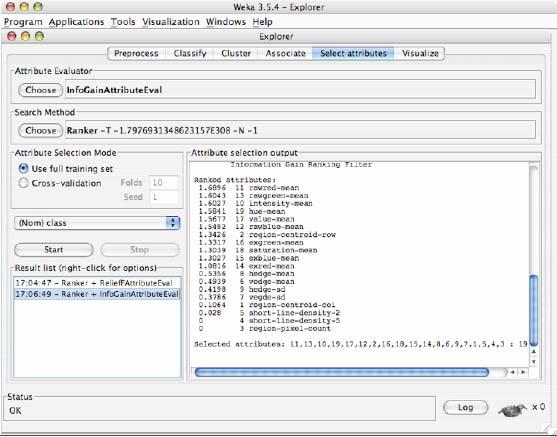Open the Program menu
Screen dimensions: 557x437
coord(23,22)
